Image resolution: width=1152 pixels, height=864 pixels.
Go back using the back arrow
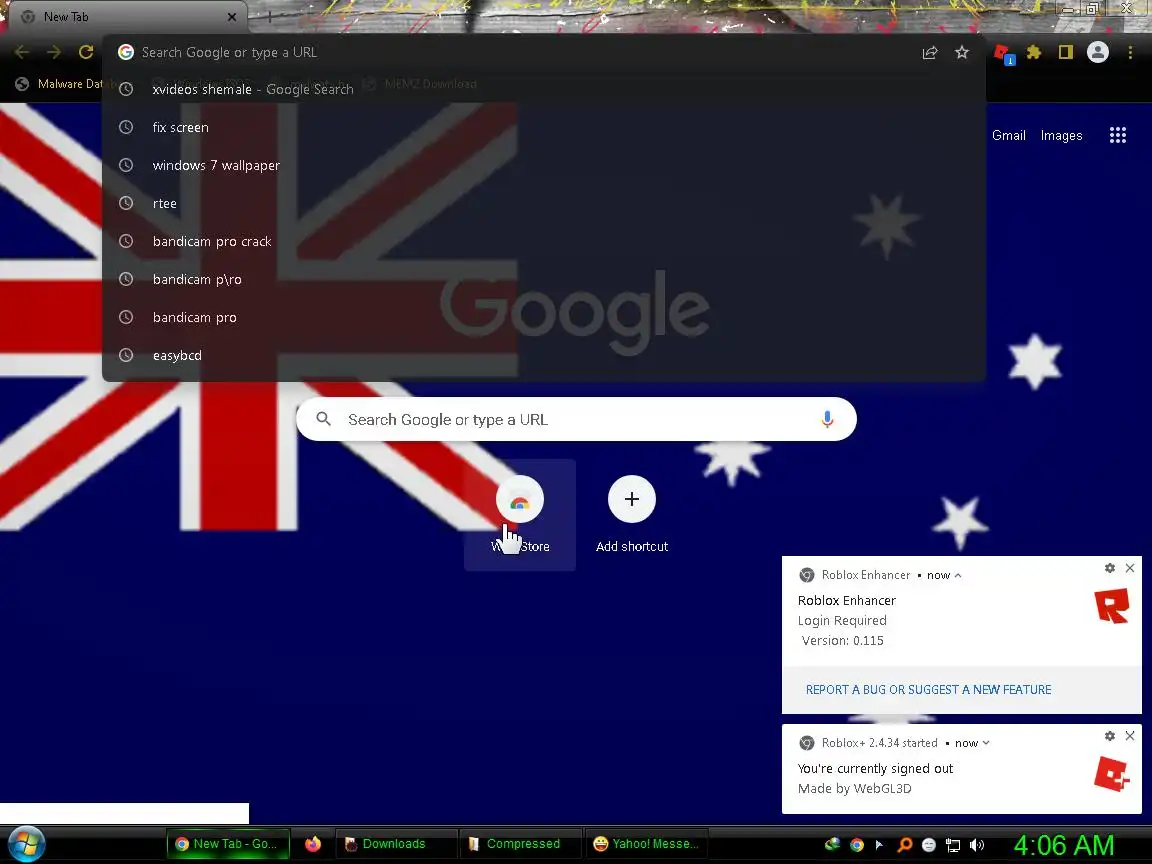coord(22,52)
